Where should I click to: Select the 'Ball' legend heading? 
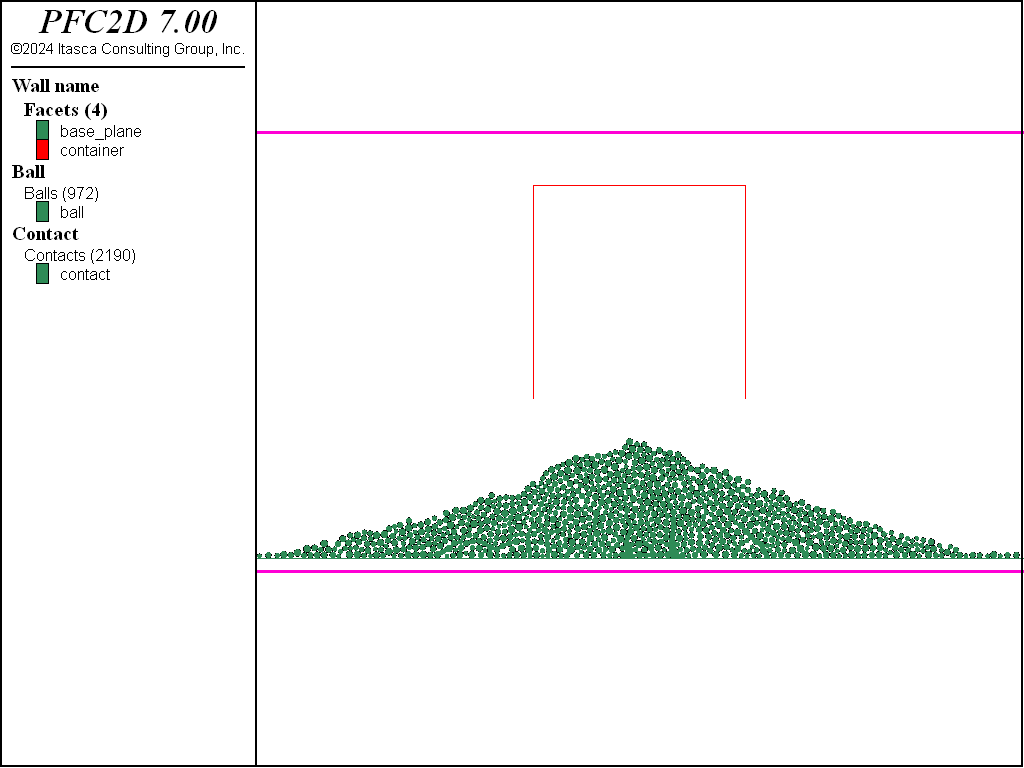[29, 172]
